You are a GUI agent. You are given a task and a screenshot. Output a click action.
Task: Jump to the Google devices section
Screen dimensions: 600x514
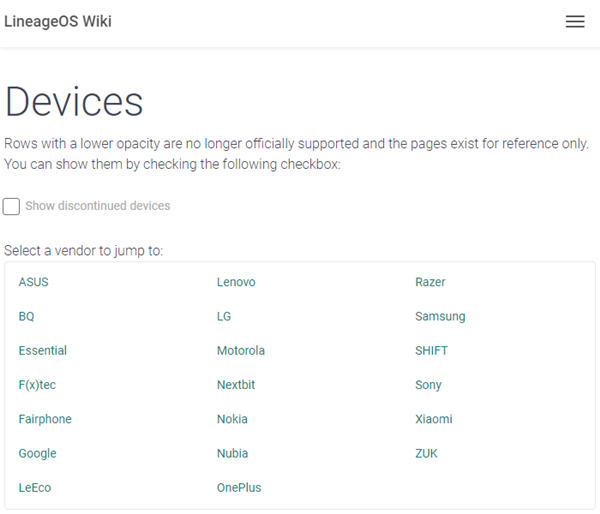tap(37, 453)
